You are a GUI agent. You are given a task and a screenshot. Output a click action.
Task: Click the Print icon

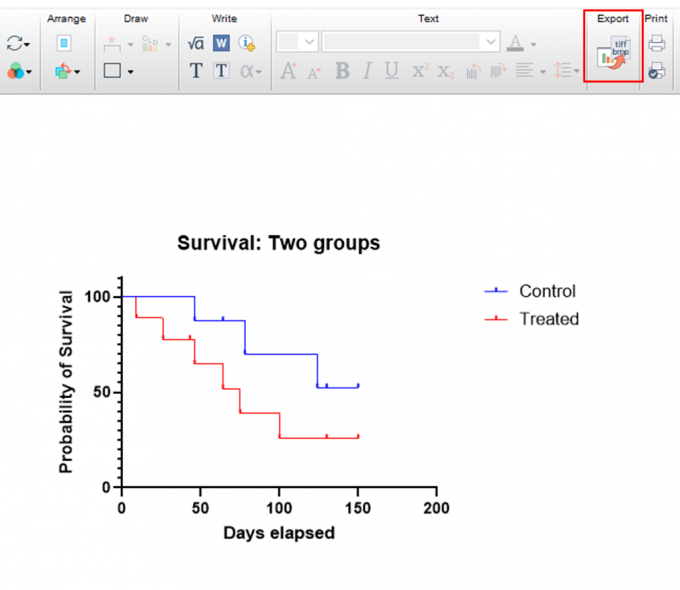pyautogui.click(x=657, y=43)
